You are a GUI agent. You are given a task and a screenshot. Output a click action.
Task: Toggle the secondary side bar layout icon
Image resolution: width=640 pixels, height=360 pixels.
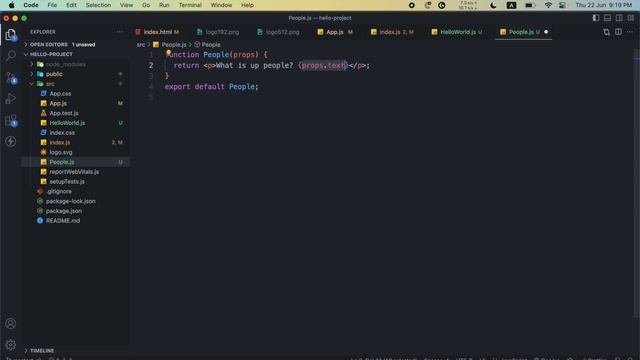pyautogui.click(x=619, y=18)
